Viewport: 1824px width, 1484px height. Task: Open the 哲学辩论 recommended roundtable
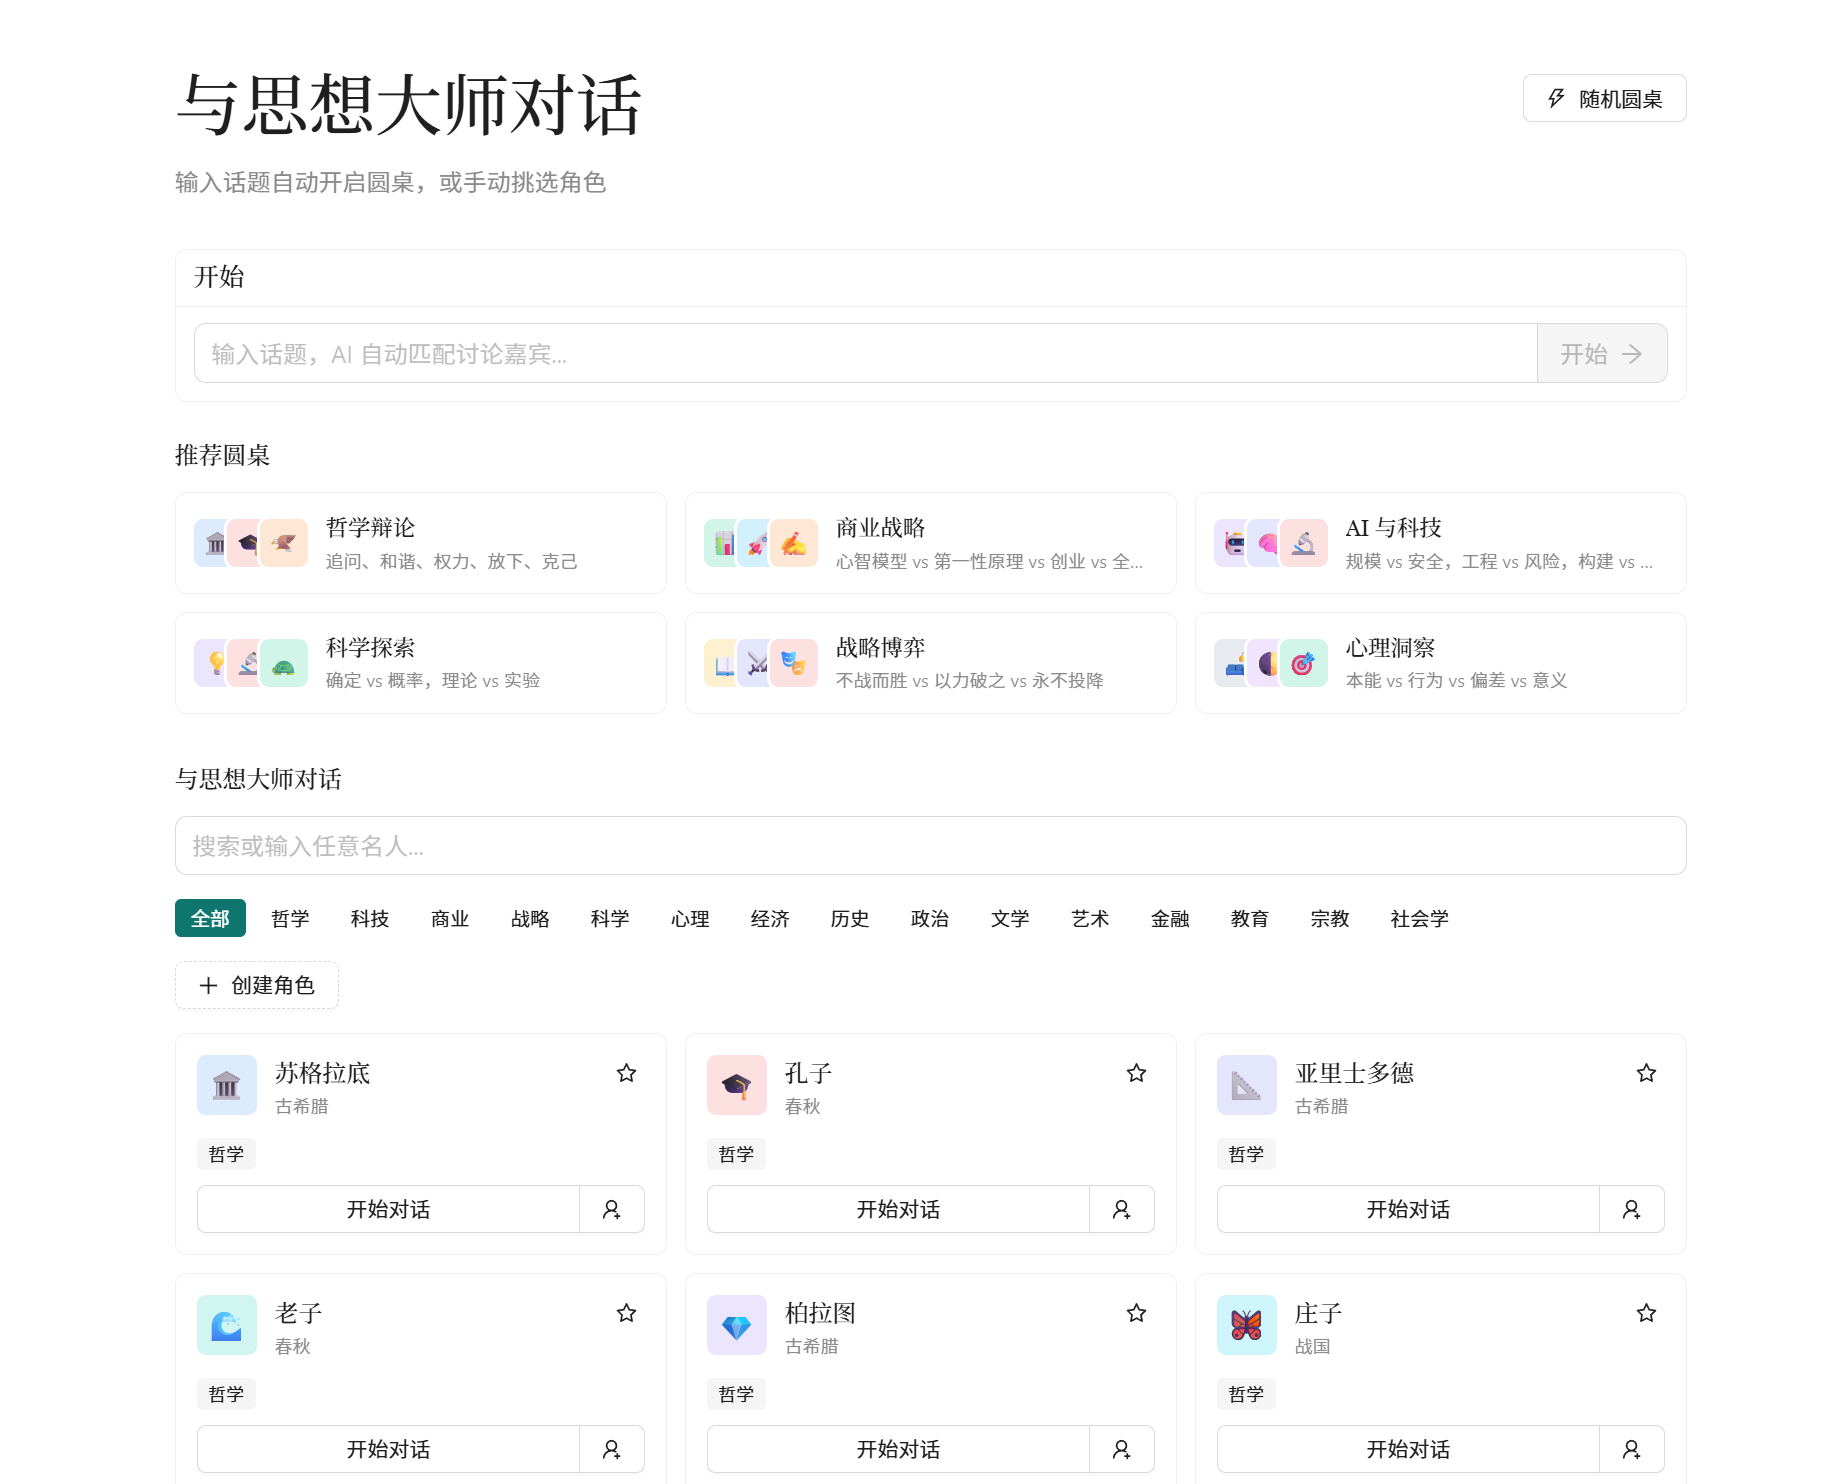click(421, 543)
